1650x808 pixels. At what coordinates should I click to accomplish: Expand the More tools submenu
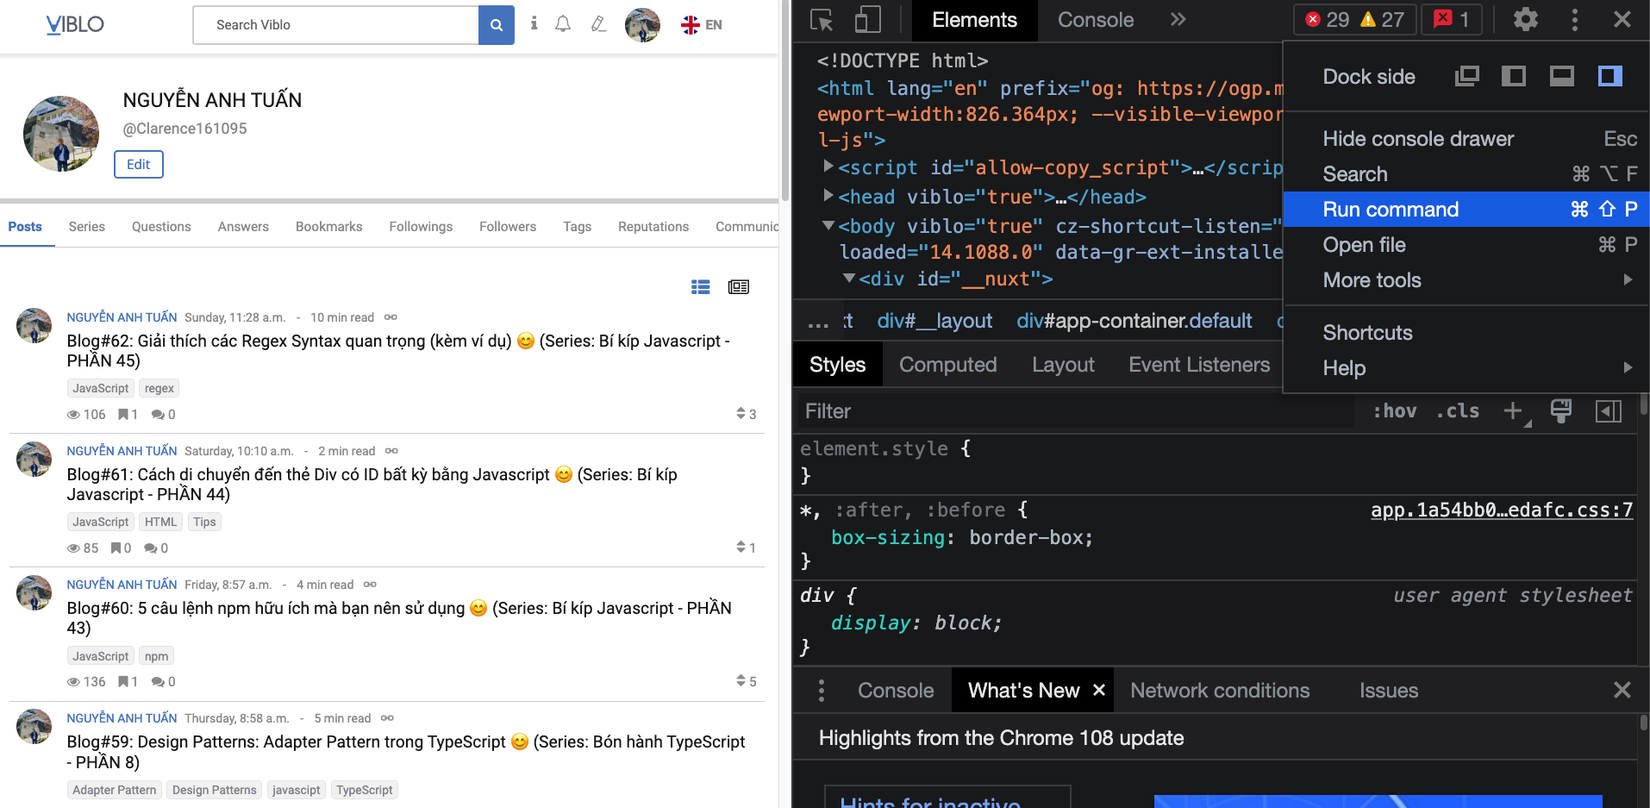click(1466, 280)
